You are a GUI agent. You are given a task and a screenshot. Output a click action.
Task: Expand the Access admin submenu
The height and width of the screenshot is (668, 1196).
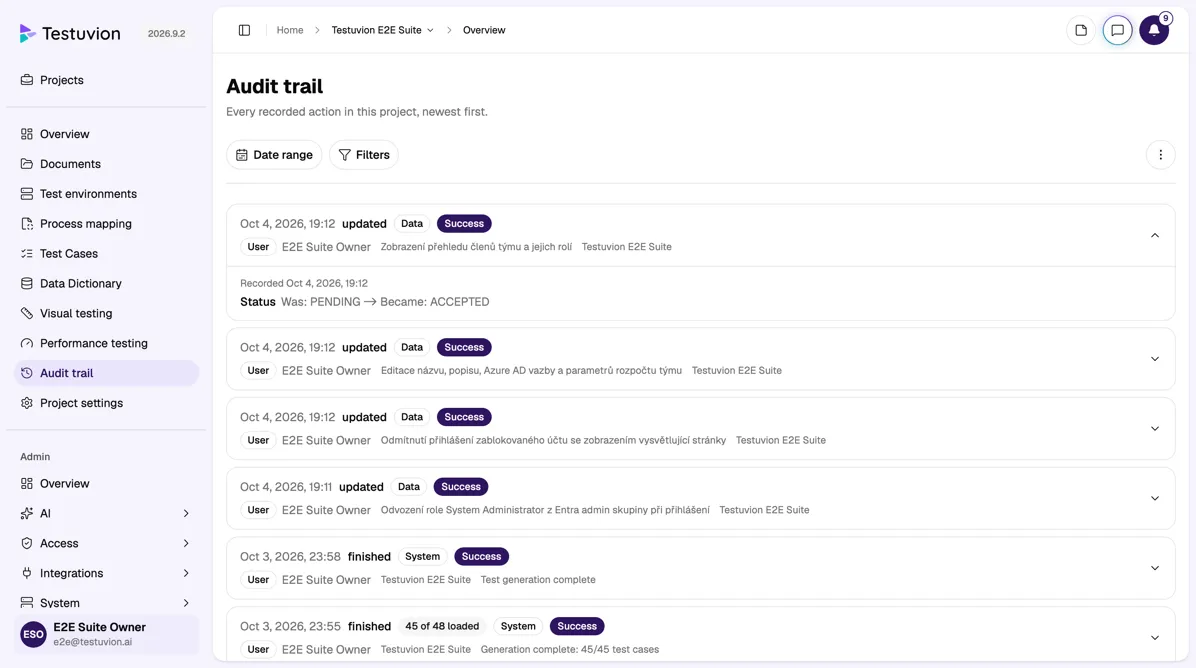(x=107, y=543)
